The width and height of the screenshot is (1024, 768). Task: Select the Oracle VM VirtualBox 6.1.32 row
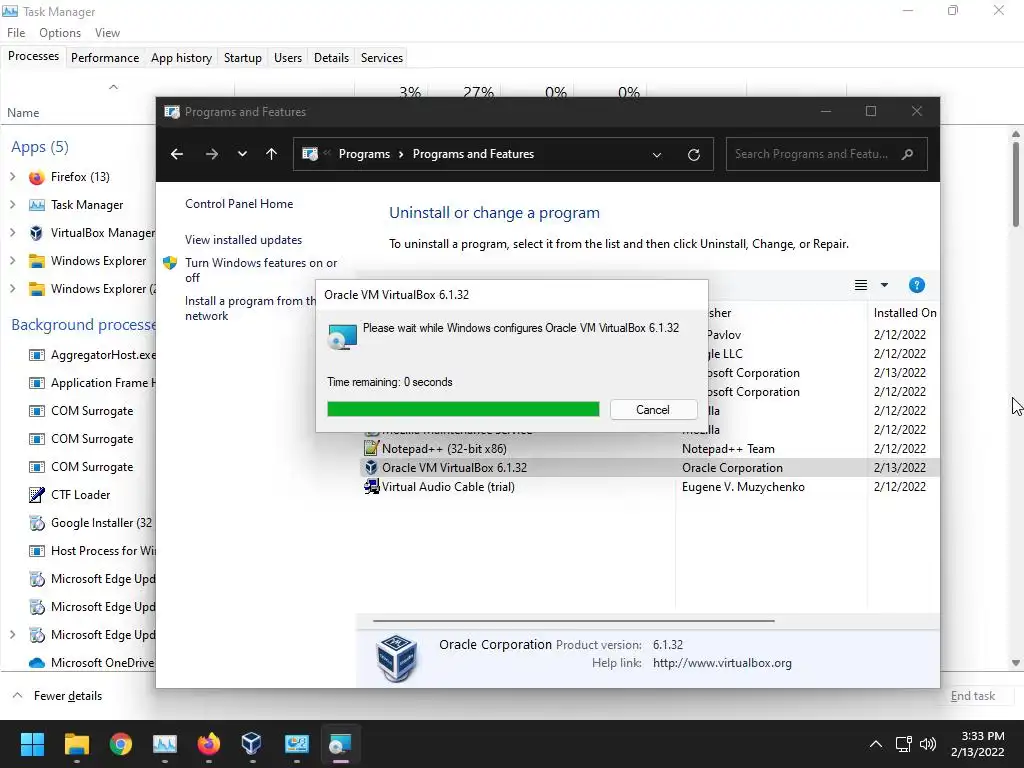pos(648,468)
